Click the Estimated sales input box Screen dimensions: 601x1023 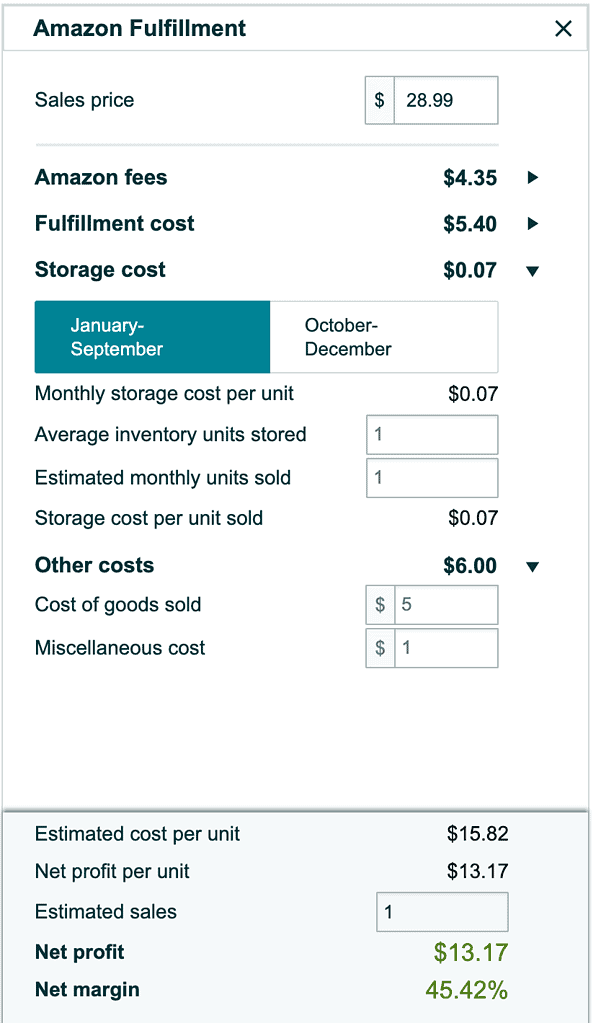pyautogui.click(x=442, y=912)
